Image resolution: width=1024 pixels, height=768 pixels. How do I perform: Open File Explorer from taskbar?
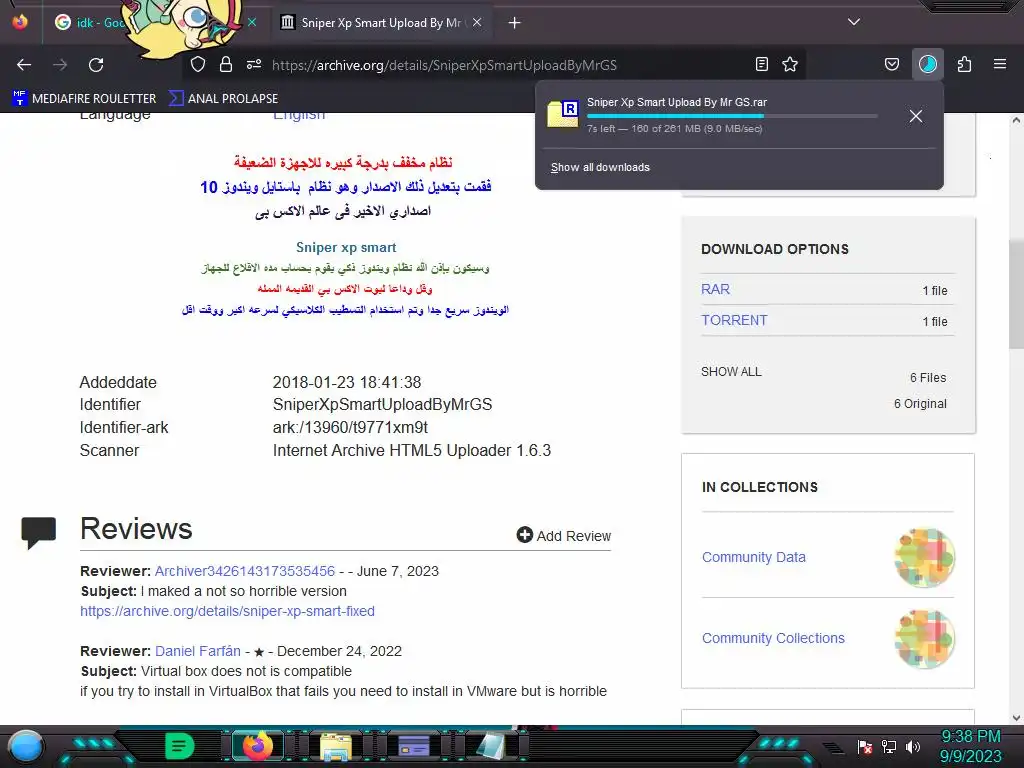pyautogui.click(x=336, y=747)
